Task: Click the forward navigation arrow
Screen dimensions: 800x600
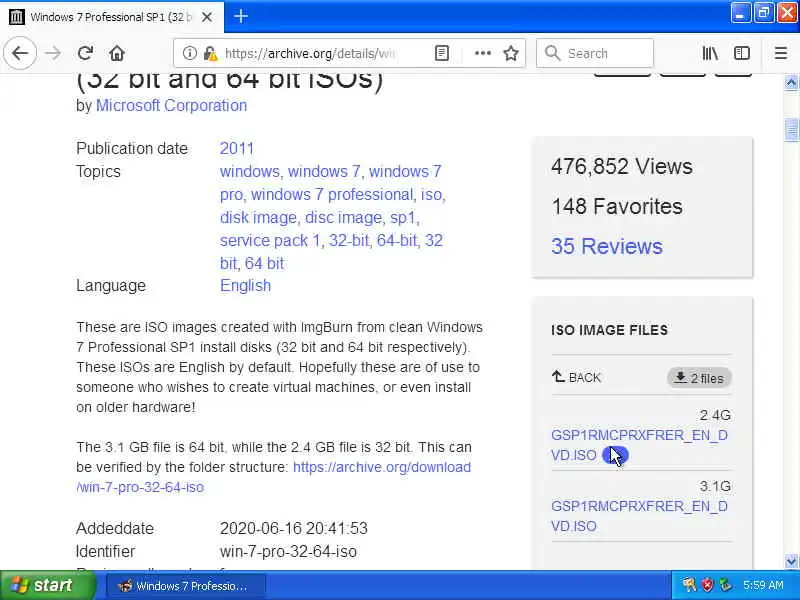Action: click(53, 53)
